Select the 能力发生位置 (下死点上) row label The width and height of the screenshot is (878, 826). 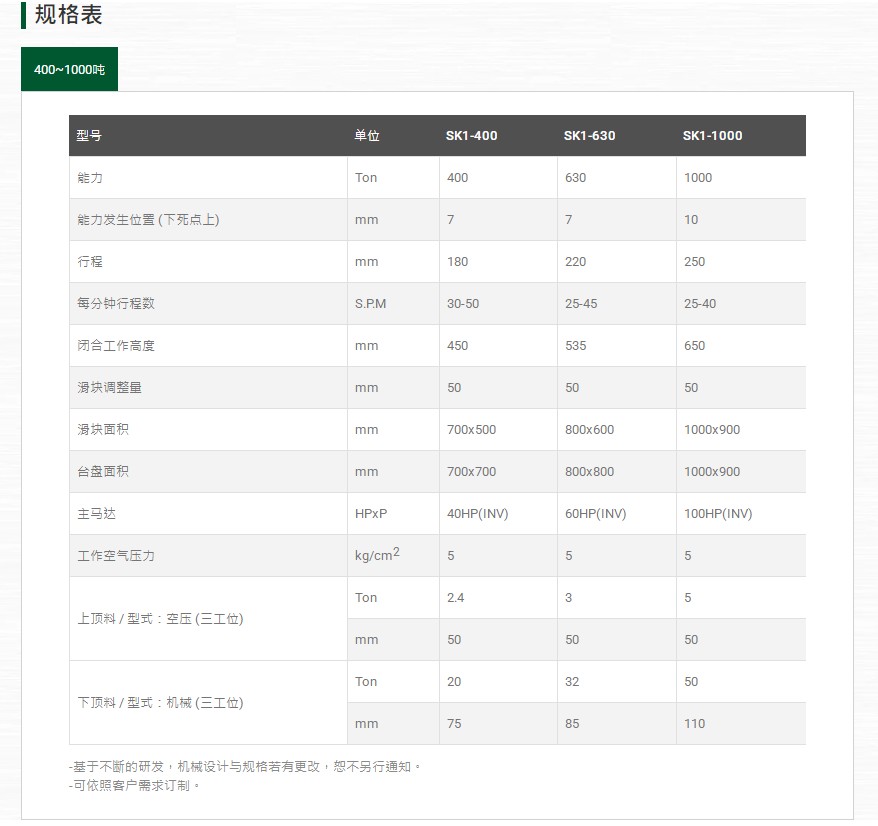pyautogui.click(x=148, y=220)
